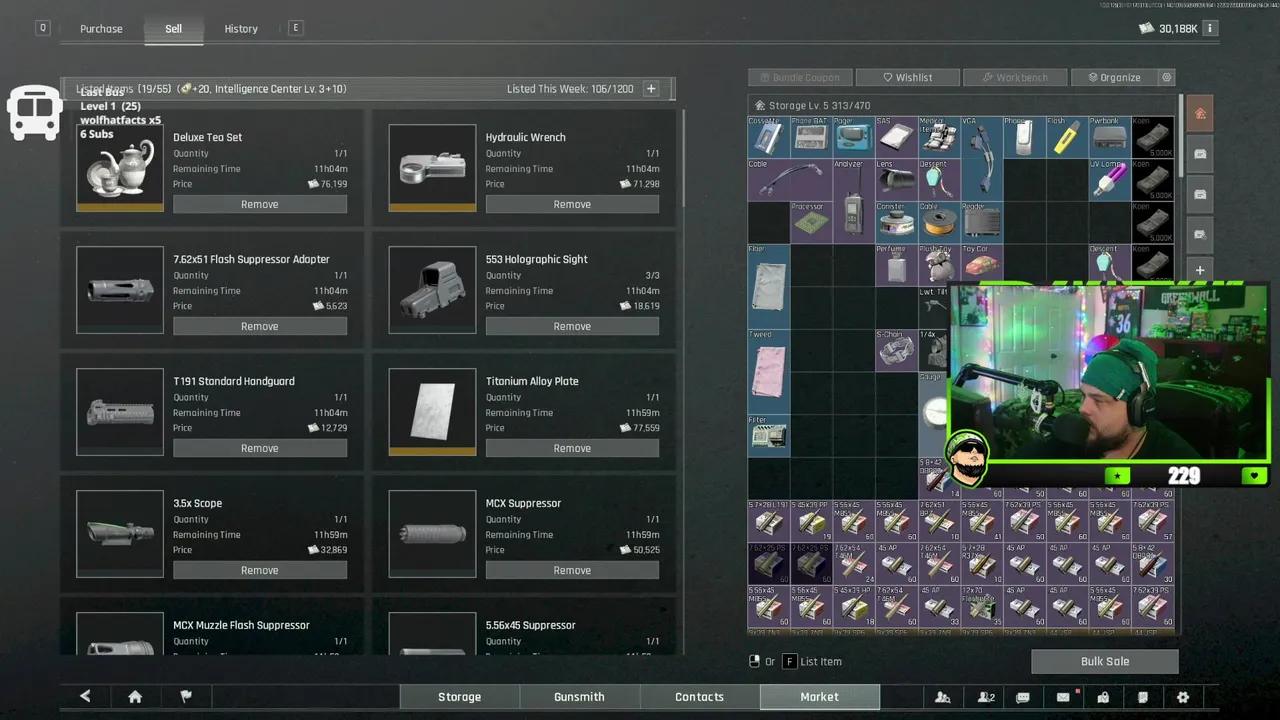Select the yellow Flash drive in storage
1280x720 pixels.
(1066, 137)
